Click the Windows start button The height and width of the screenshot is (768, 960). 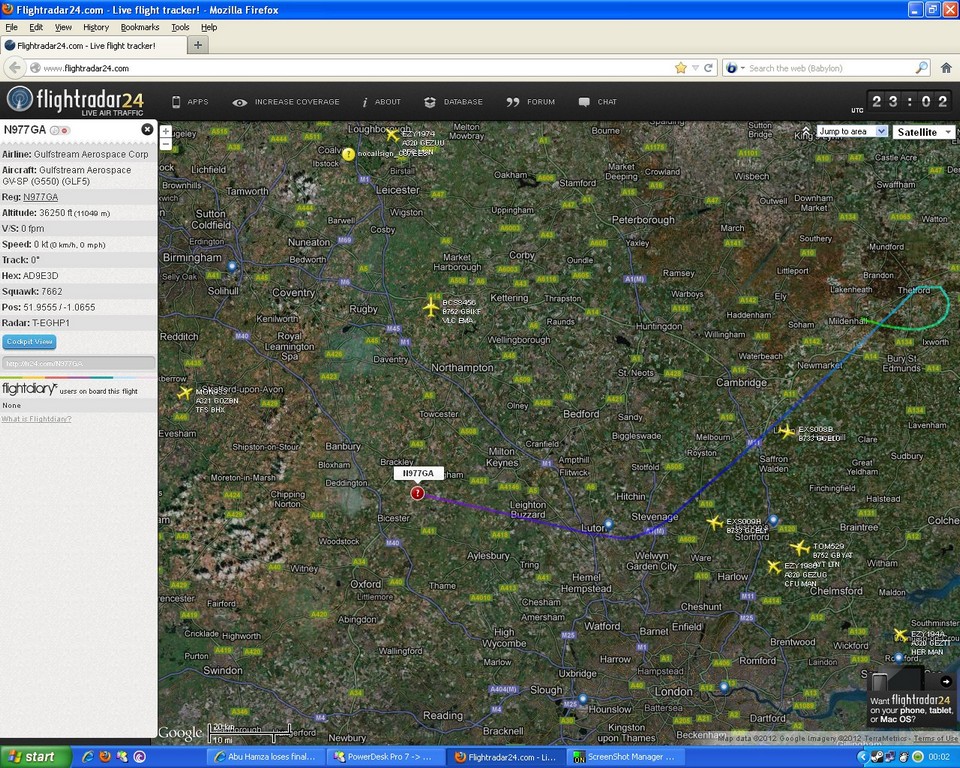click(x=30, y=757)
